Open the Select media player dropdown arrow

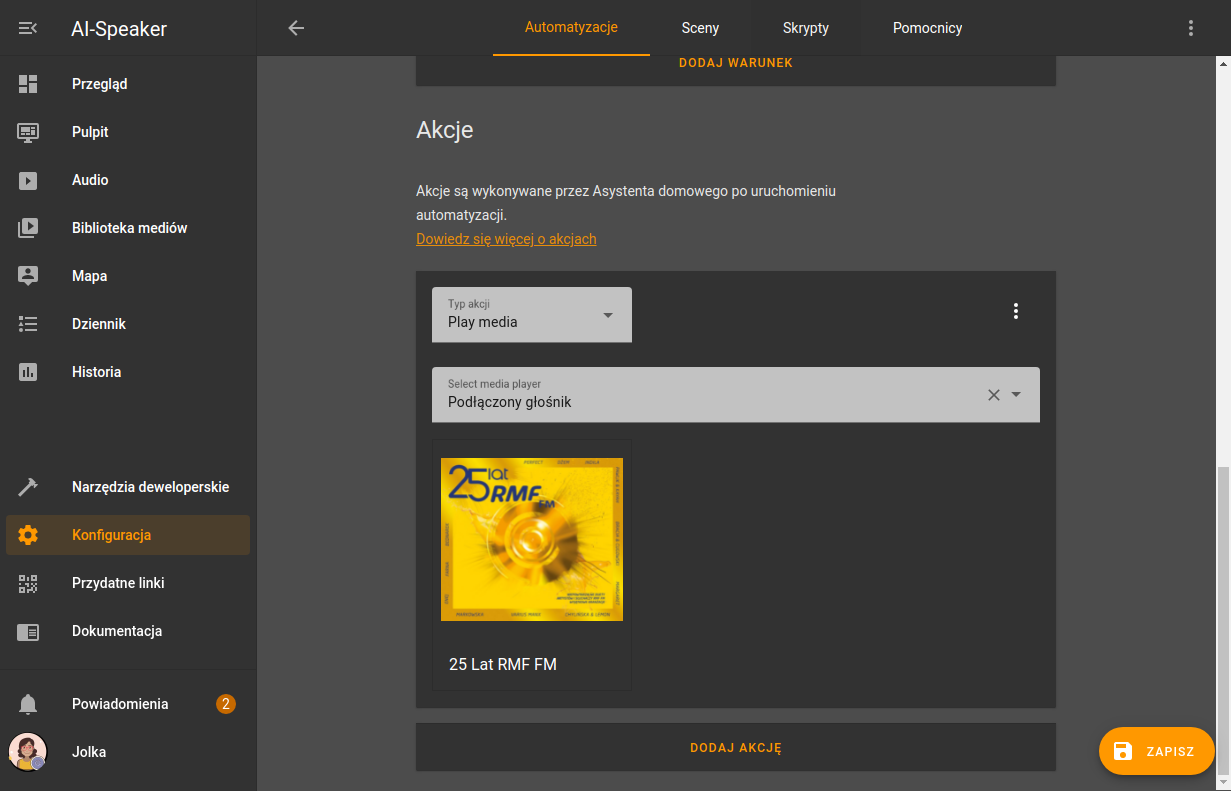pyautogui.click(x=1016, y=394)
